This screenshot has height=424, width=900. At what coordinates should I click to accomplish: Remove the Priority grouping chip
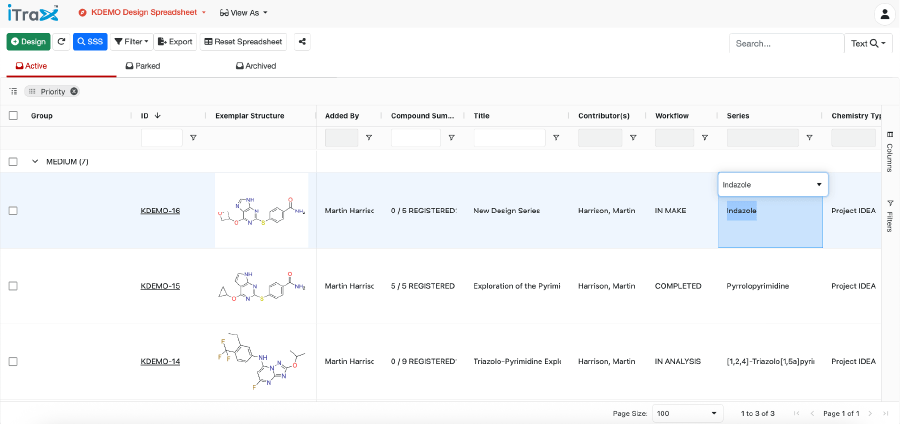click(x=74, y=92)
